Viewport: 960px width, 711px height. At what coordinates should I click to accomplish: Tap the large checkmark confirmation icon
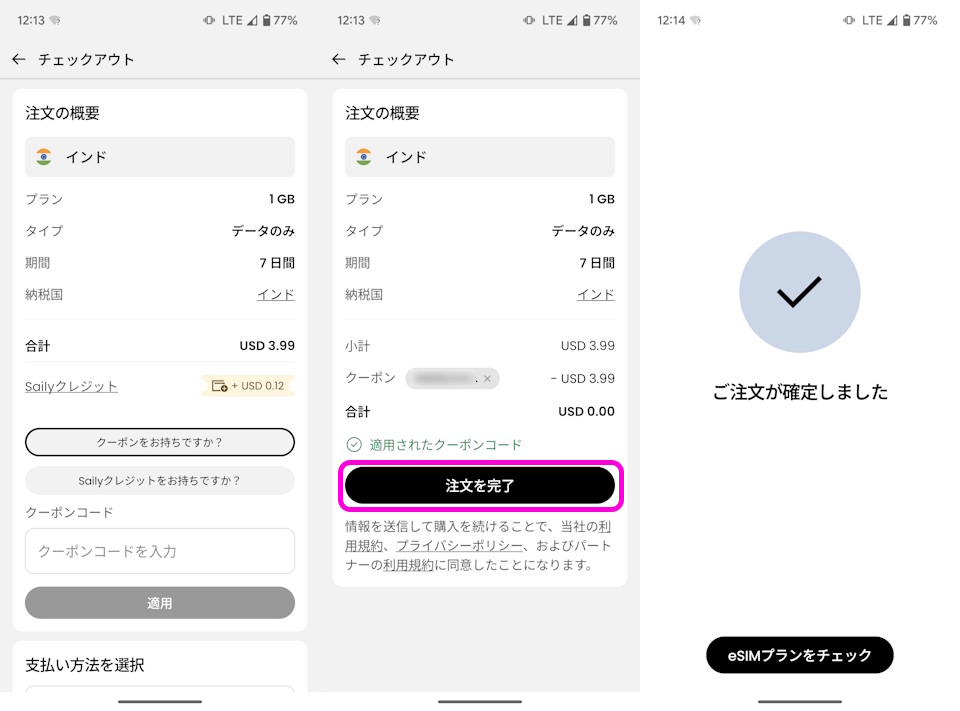[799, 292]
